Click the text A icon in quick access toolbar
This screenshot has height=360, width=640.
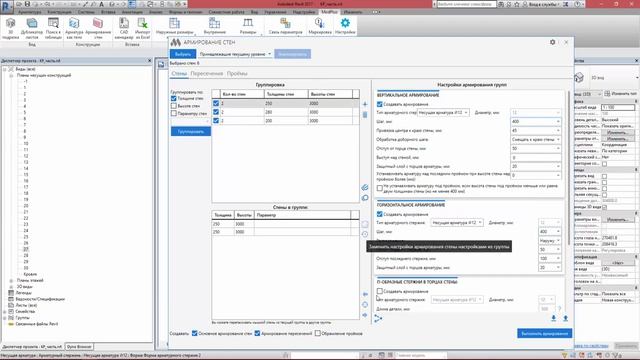point(102,4)
